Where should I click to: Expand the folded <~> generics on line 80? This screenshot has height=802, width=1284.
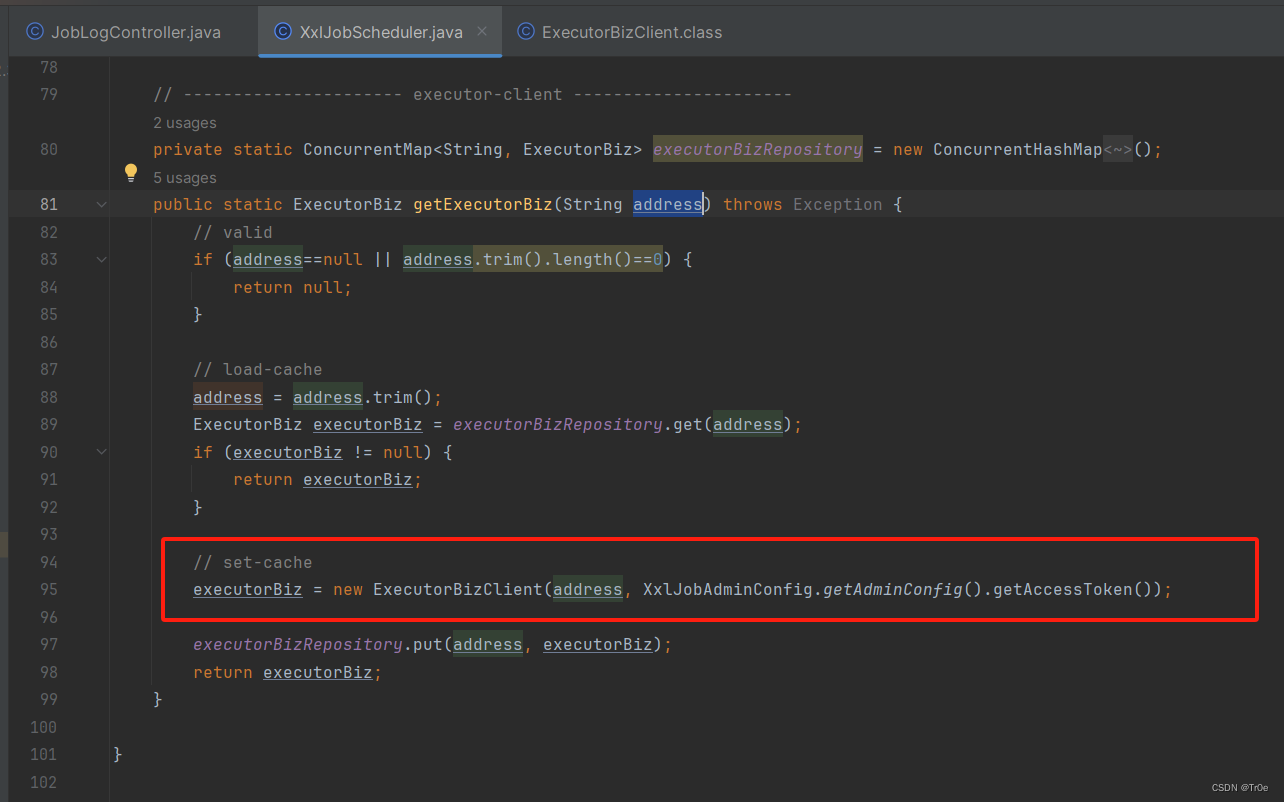[1117, 149]
